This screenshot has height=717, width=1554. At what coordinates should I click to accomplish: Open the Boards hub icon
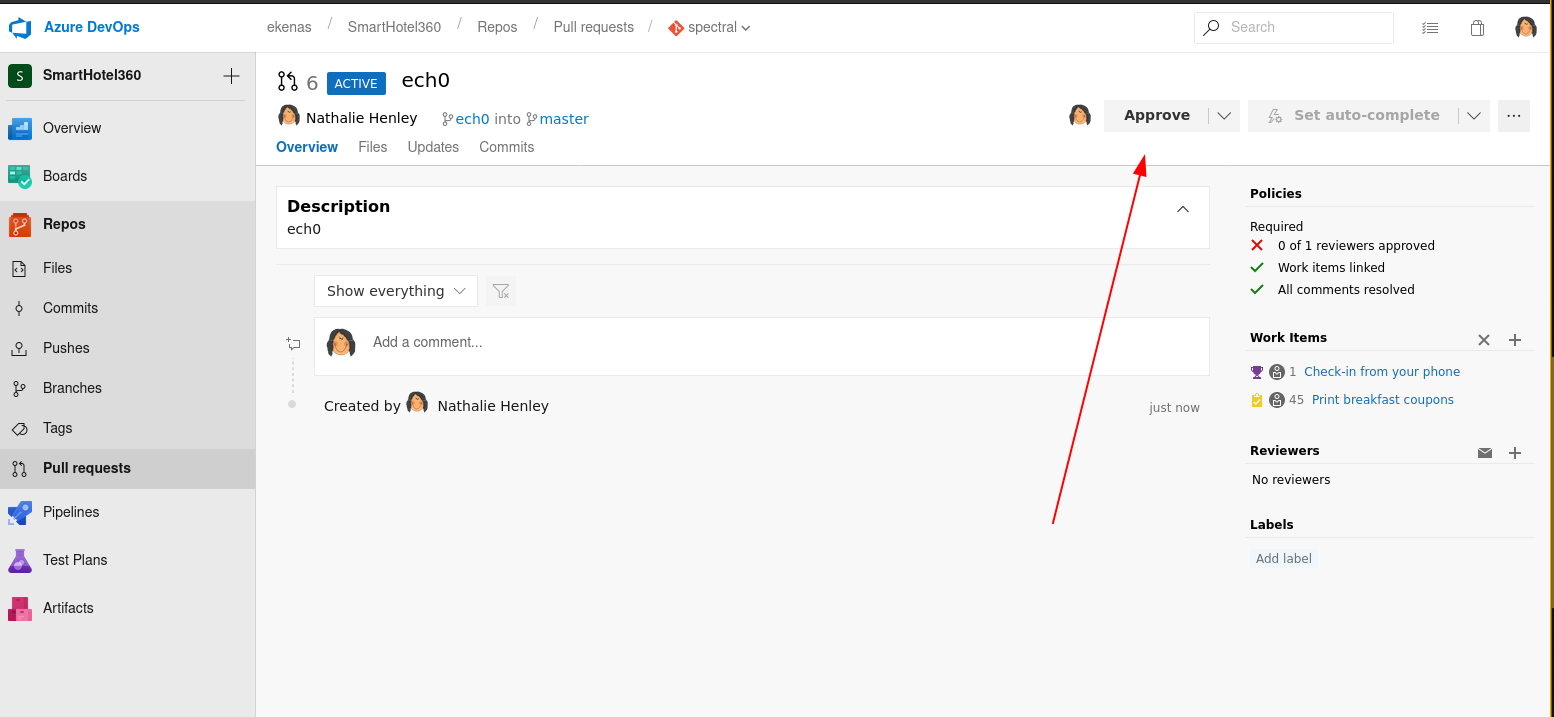coord(20,176)
